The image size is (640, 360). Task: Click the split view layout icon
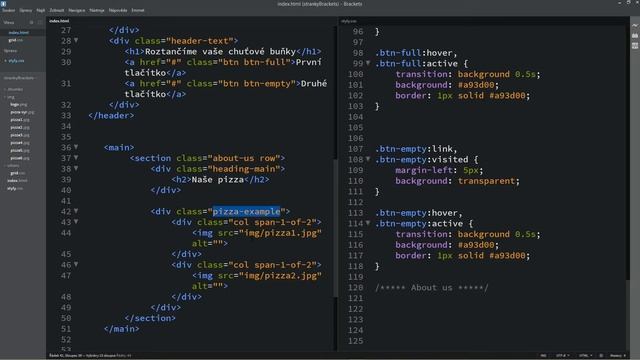(40, 22)
